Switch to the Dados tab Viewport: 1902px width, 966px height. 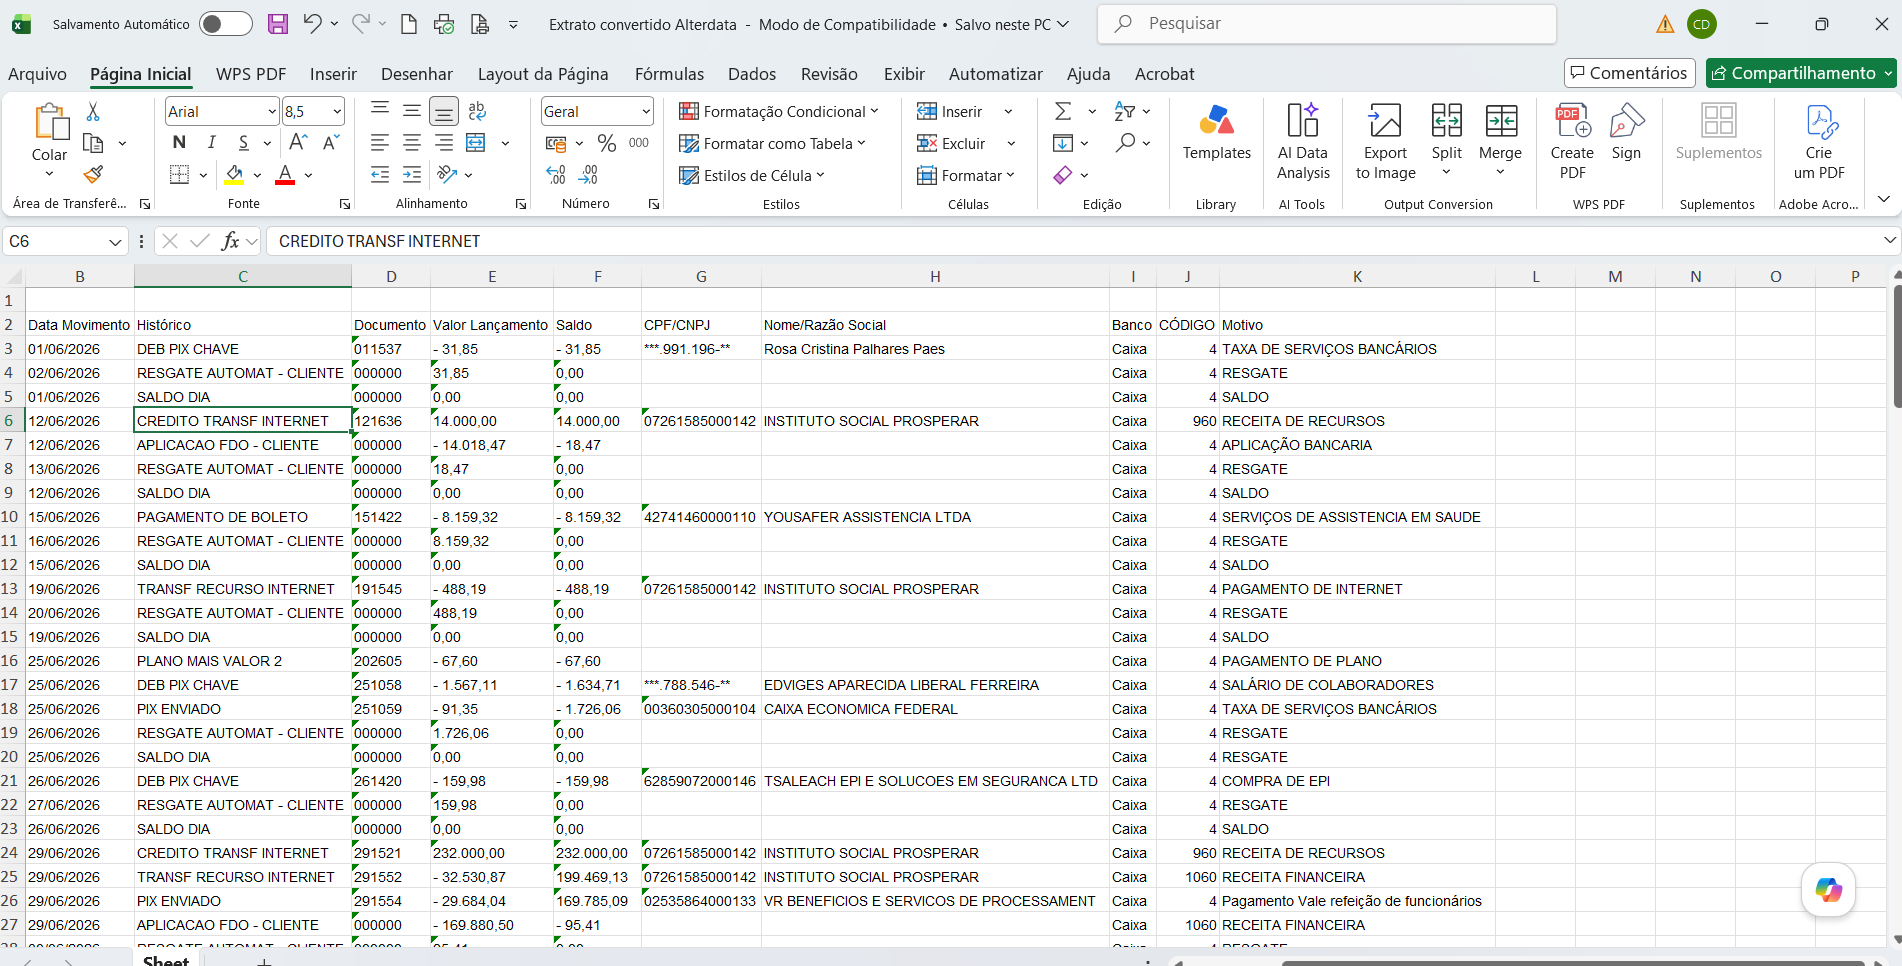click(752, 73)
